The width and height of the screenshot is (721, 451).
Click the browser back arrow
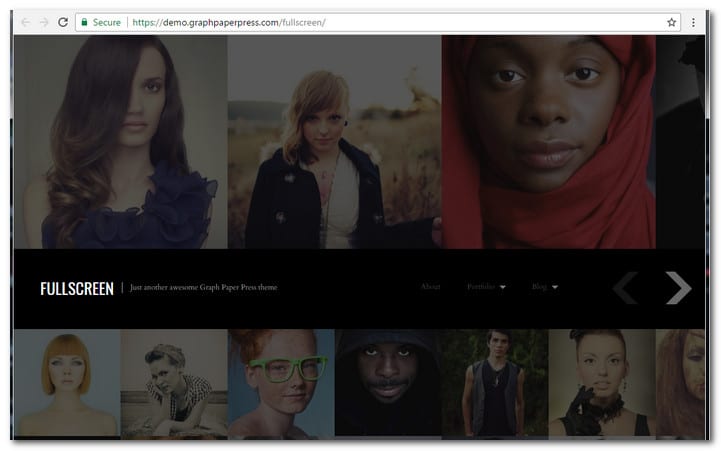coord(25,22)
